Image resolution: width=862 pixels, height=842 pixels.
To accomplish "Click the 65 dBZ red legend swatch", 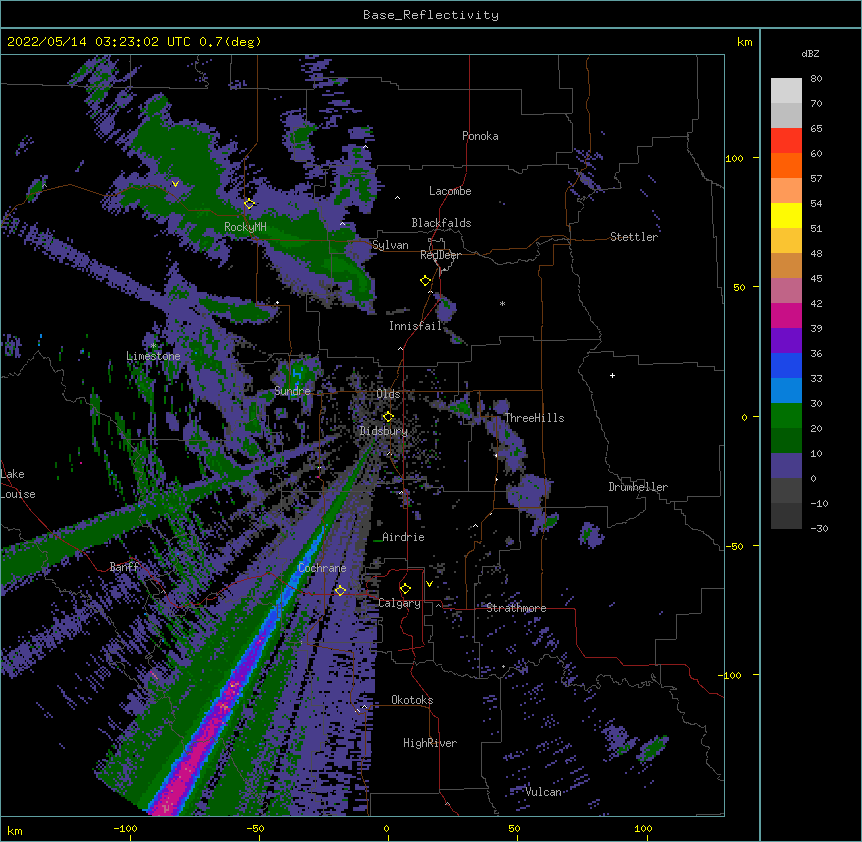I will click(786, 141).
